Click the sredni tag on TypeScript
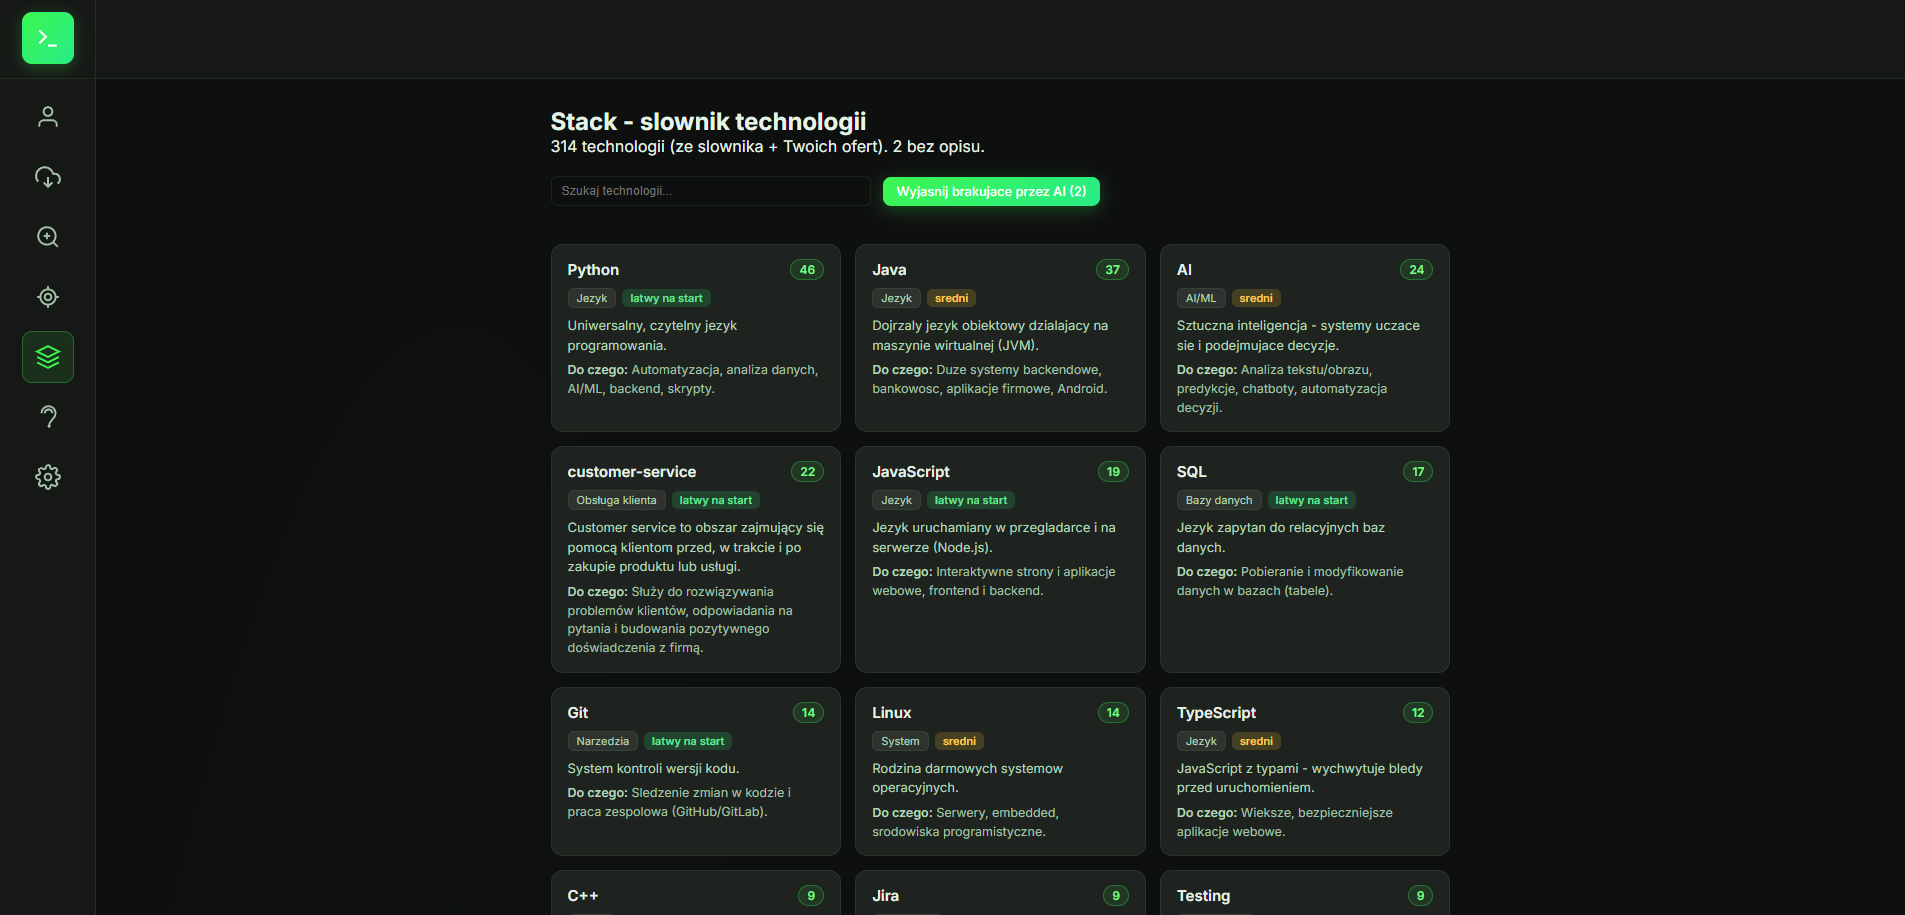This screenshot has height=915, width=1905. [1256, 741]
